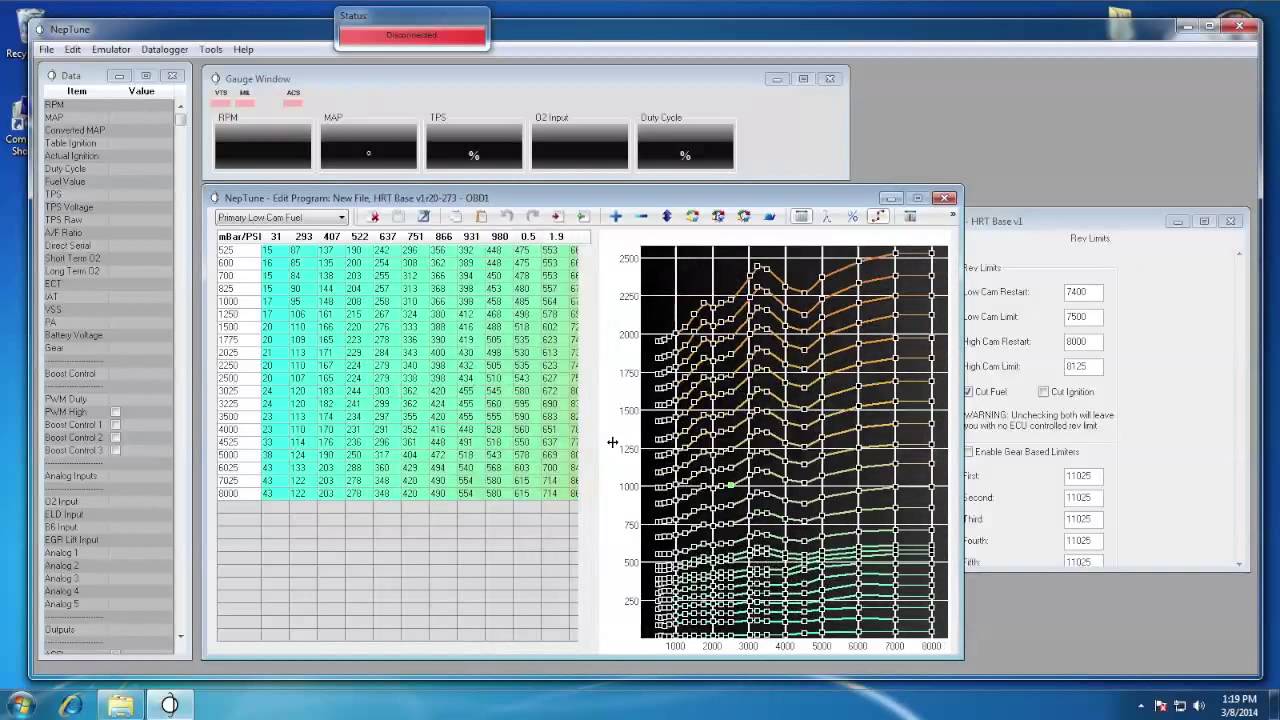Open the File menu
Viewport: 1280px width, 720px height.
pyautogui.click(x=47, y=49)
